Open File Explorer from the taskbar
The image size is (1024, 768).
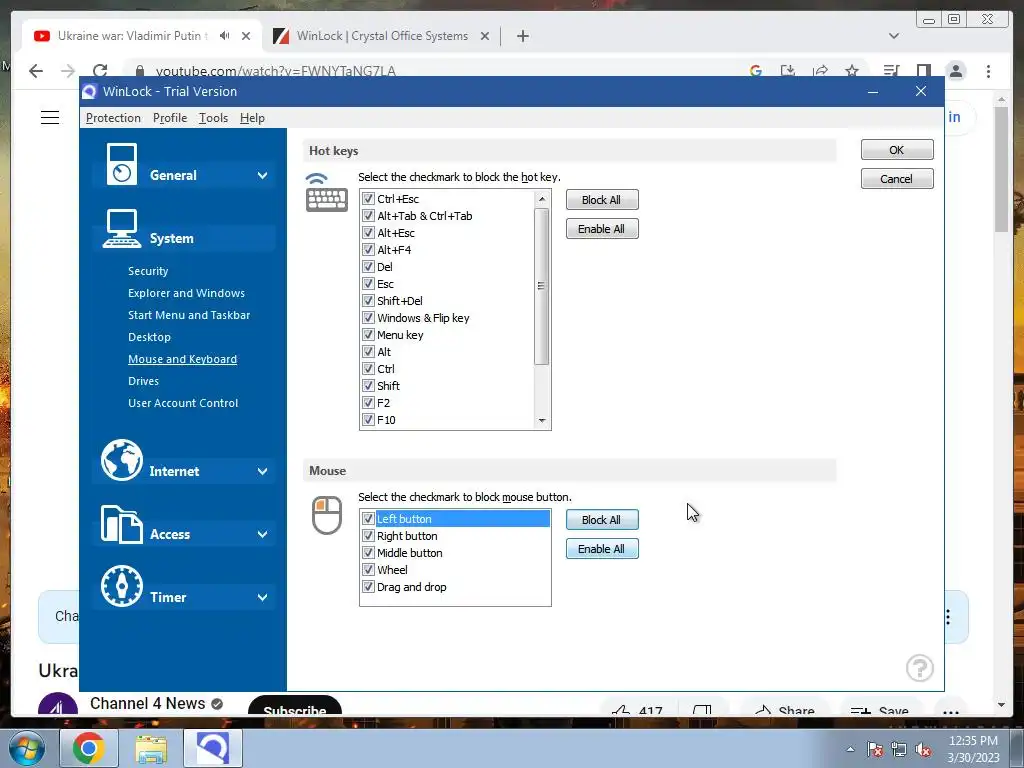tap(151, 748)
